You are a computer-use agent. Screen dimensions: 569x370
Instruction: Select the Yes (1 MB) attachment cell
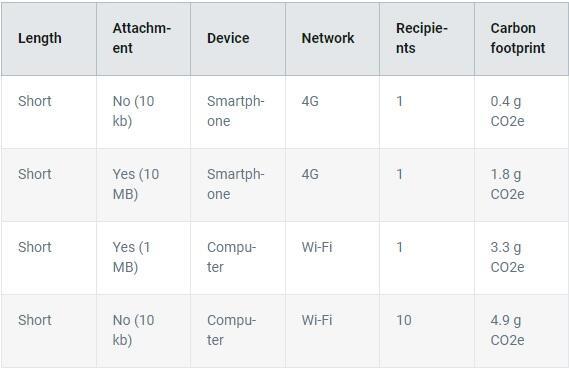click(143, 258)
